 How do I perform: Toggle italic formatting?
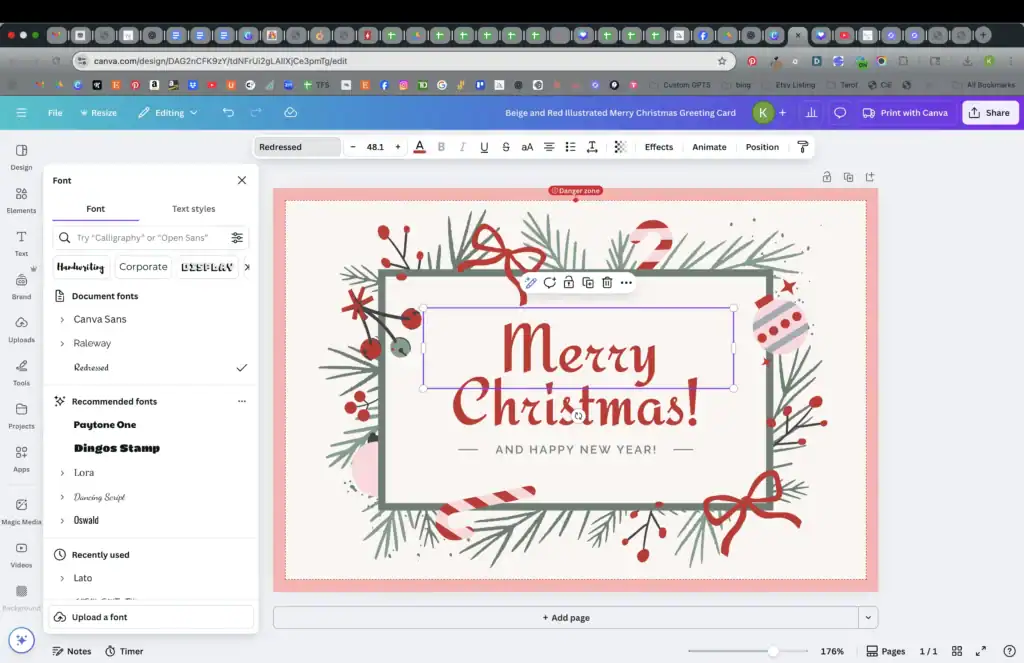[462, 146]
